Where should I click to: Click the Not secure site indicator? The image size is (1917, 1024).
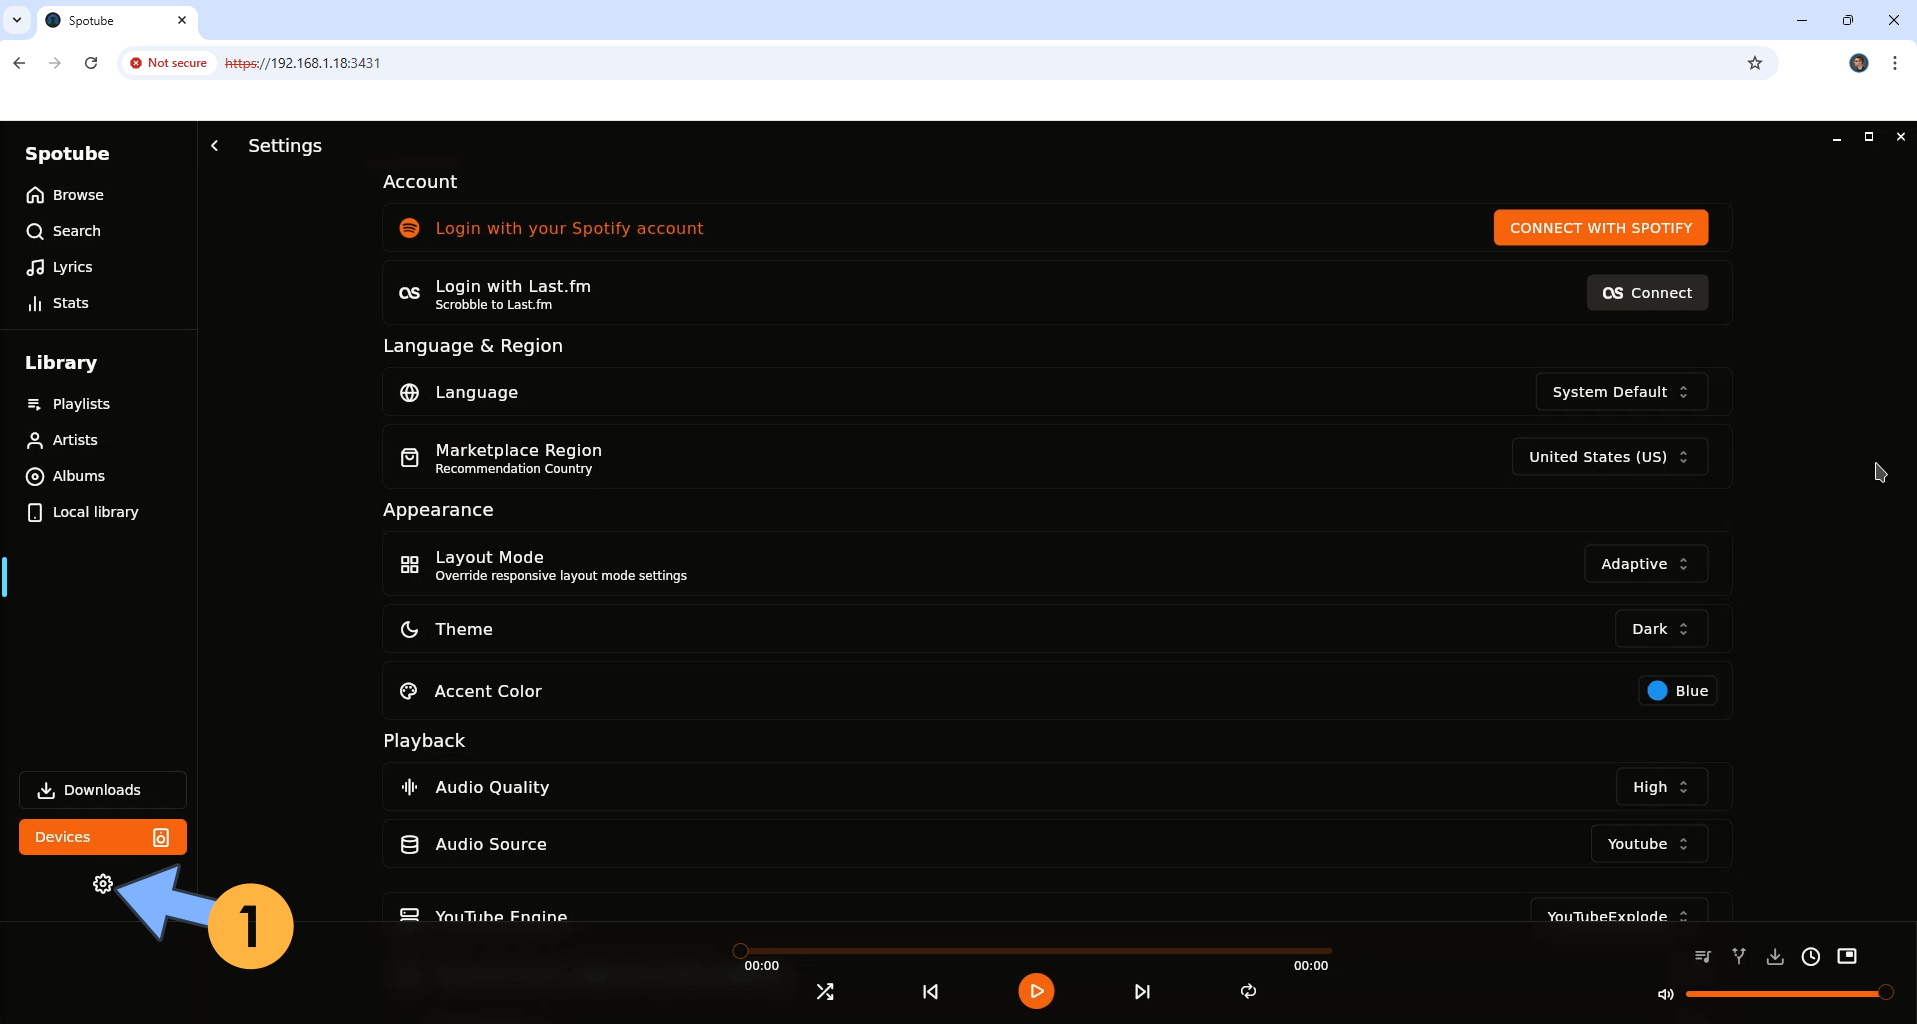168,63
